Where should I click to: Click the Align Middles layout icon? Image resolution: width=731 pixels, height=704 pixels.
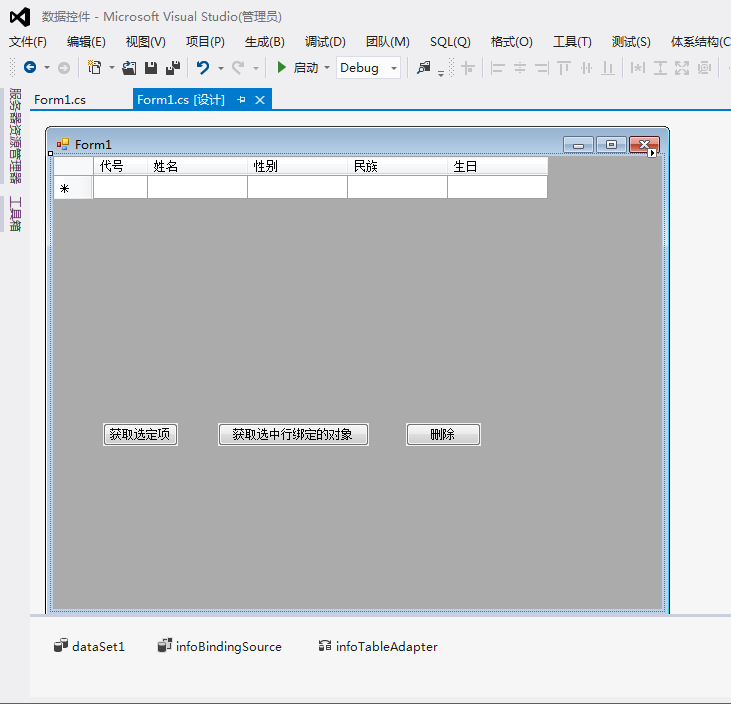(x=586, y=68)
